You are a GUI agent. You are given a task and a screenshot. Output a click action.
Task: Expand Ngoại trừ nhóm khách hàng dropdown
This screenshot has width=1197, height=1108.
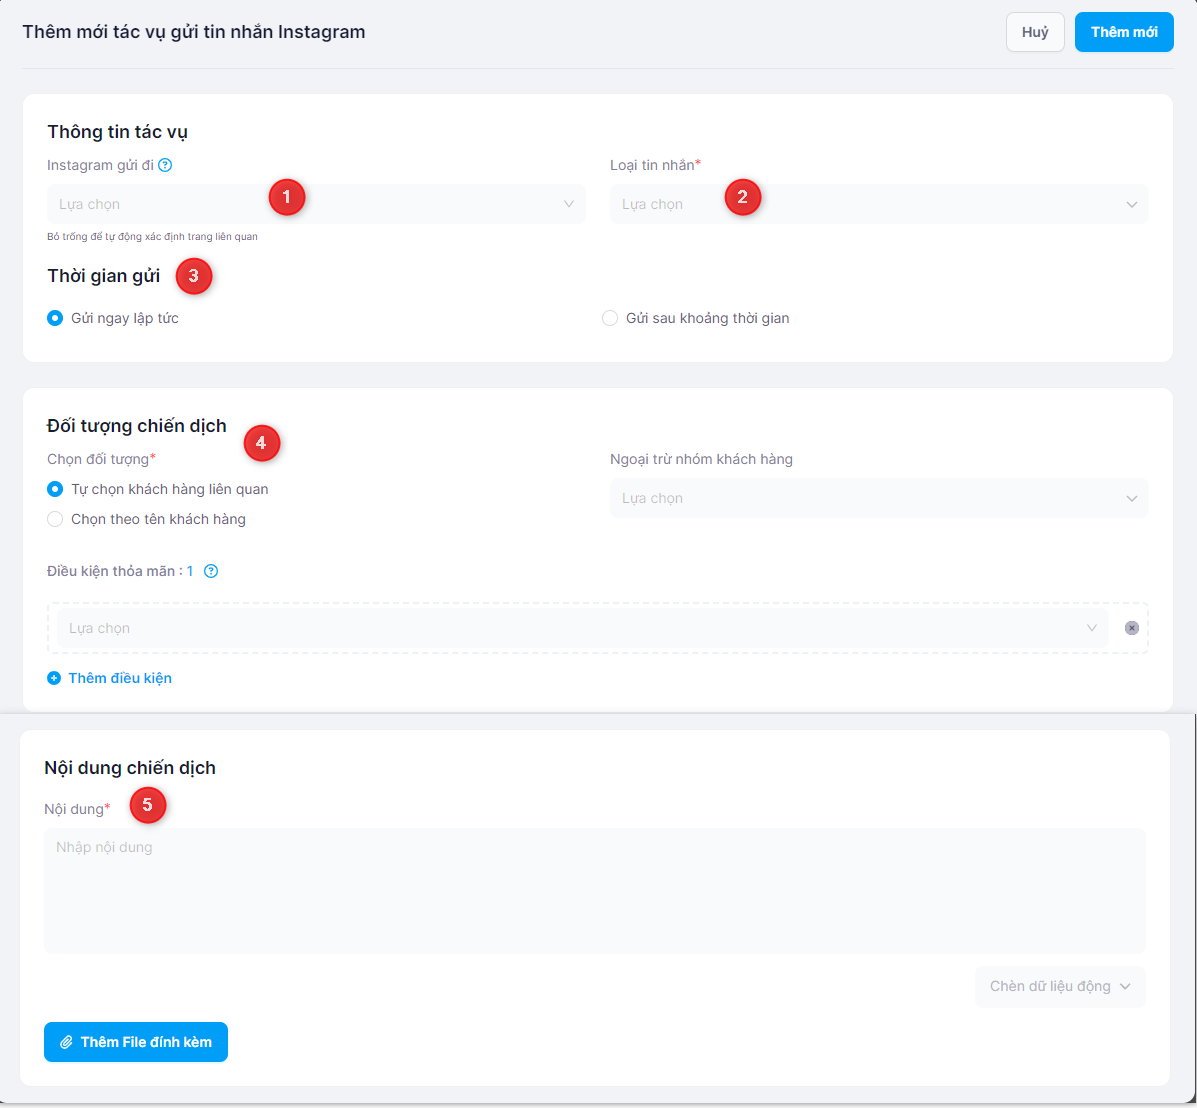(x=878, y=498)
